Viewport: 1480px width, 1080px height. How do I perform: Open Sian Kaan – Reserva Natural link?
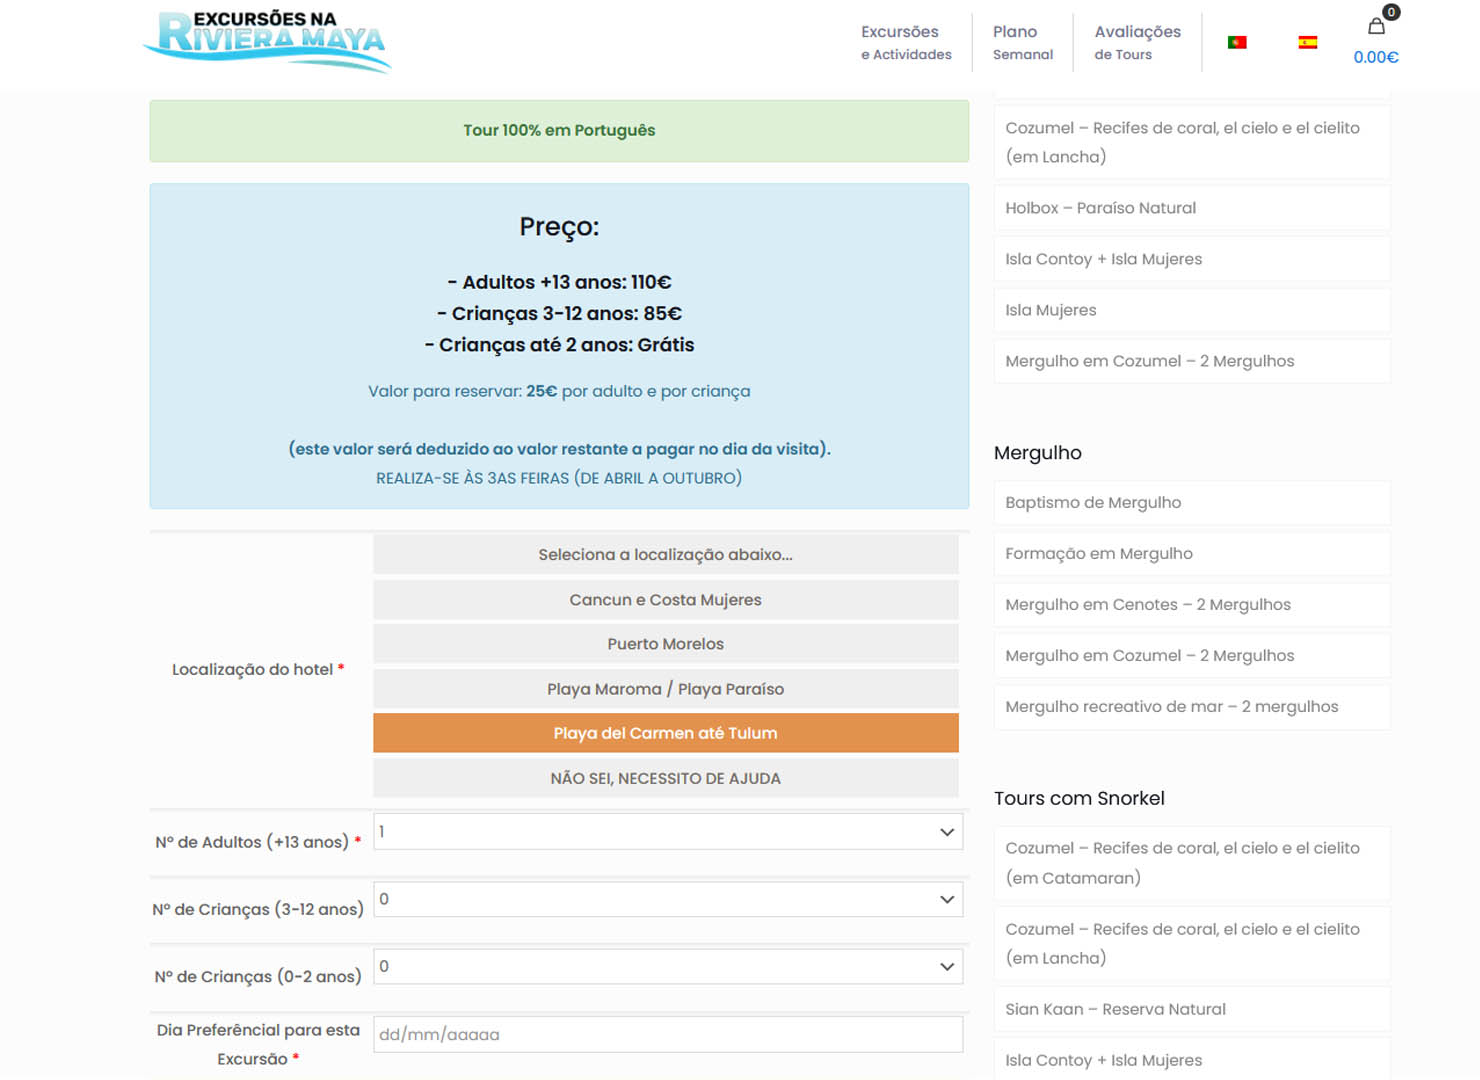1115,1009
